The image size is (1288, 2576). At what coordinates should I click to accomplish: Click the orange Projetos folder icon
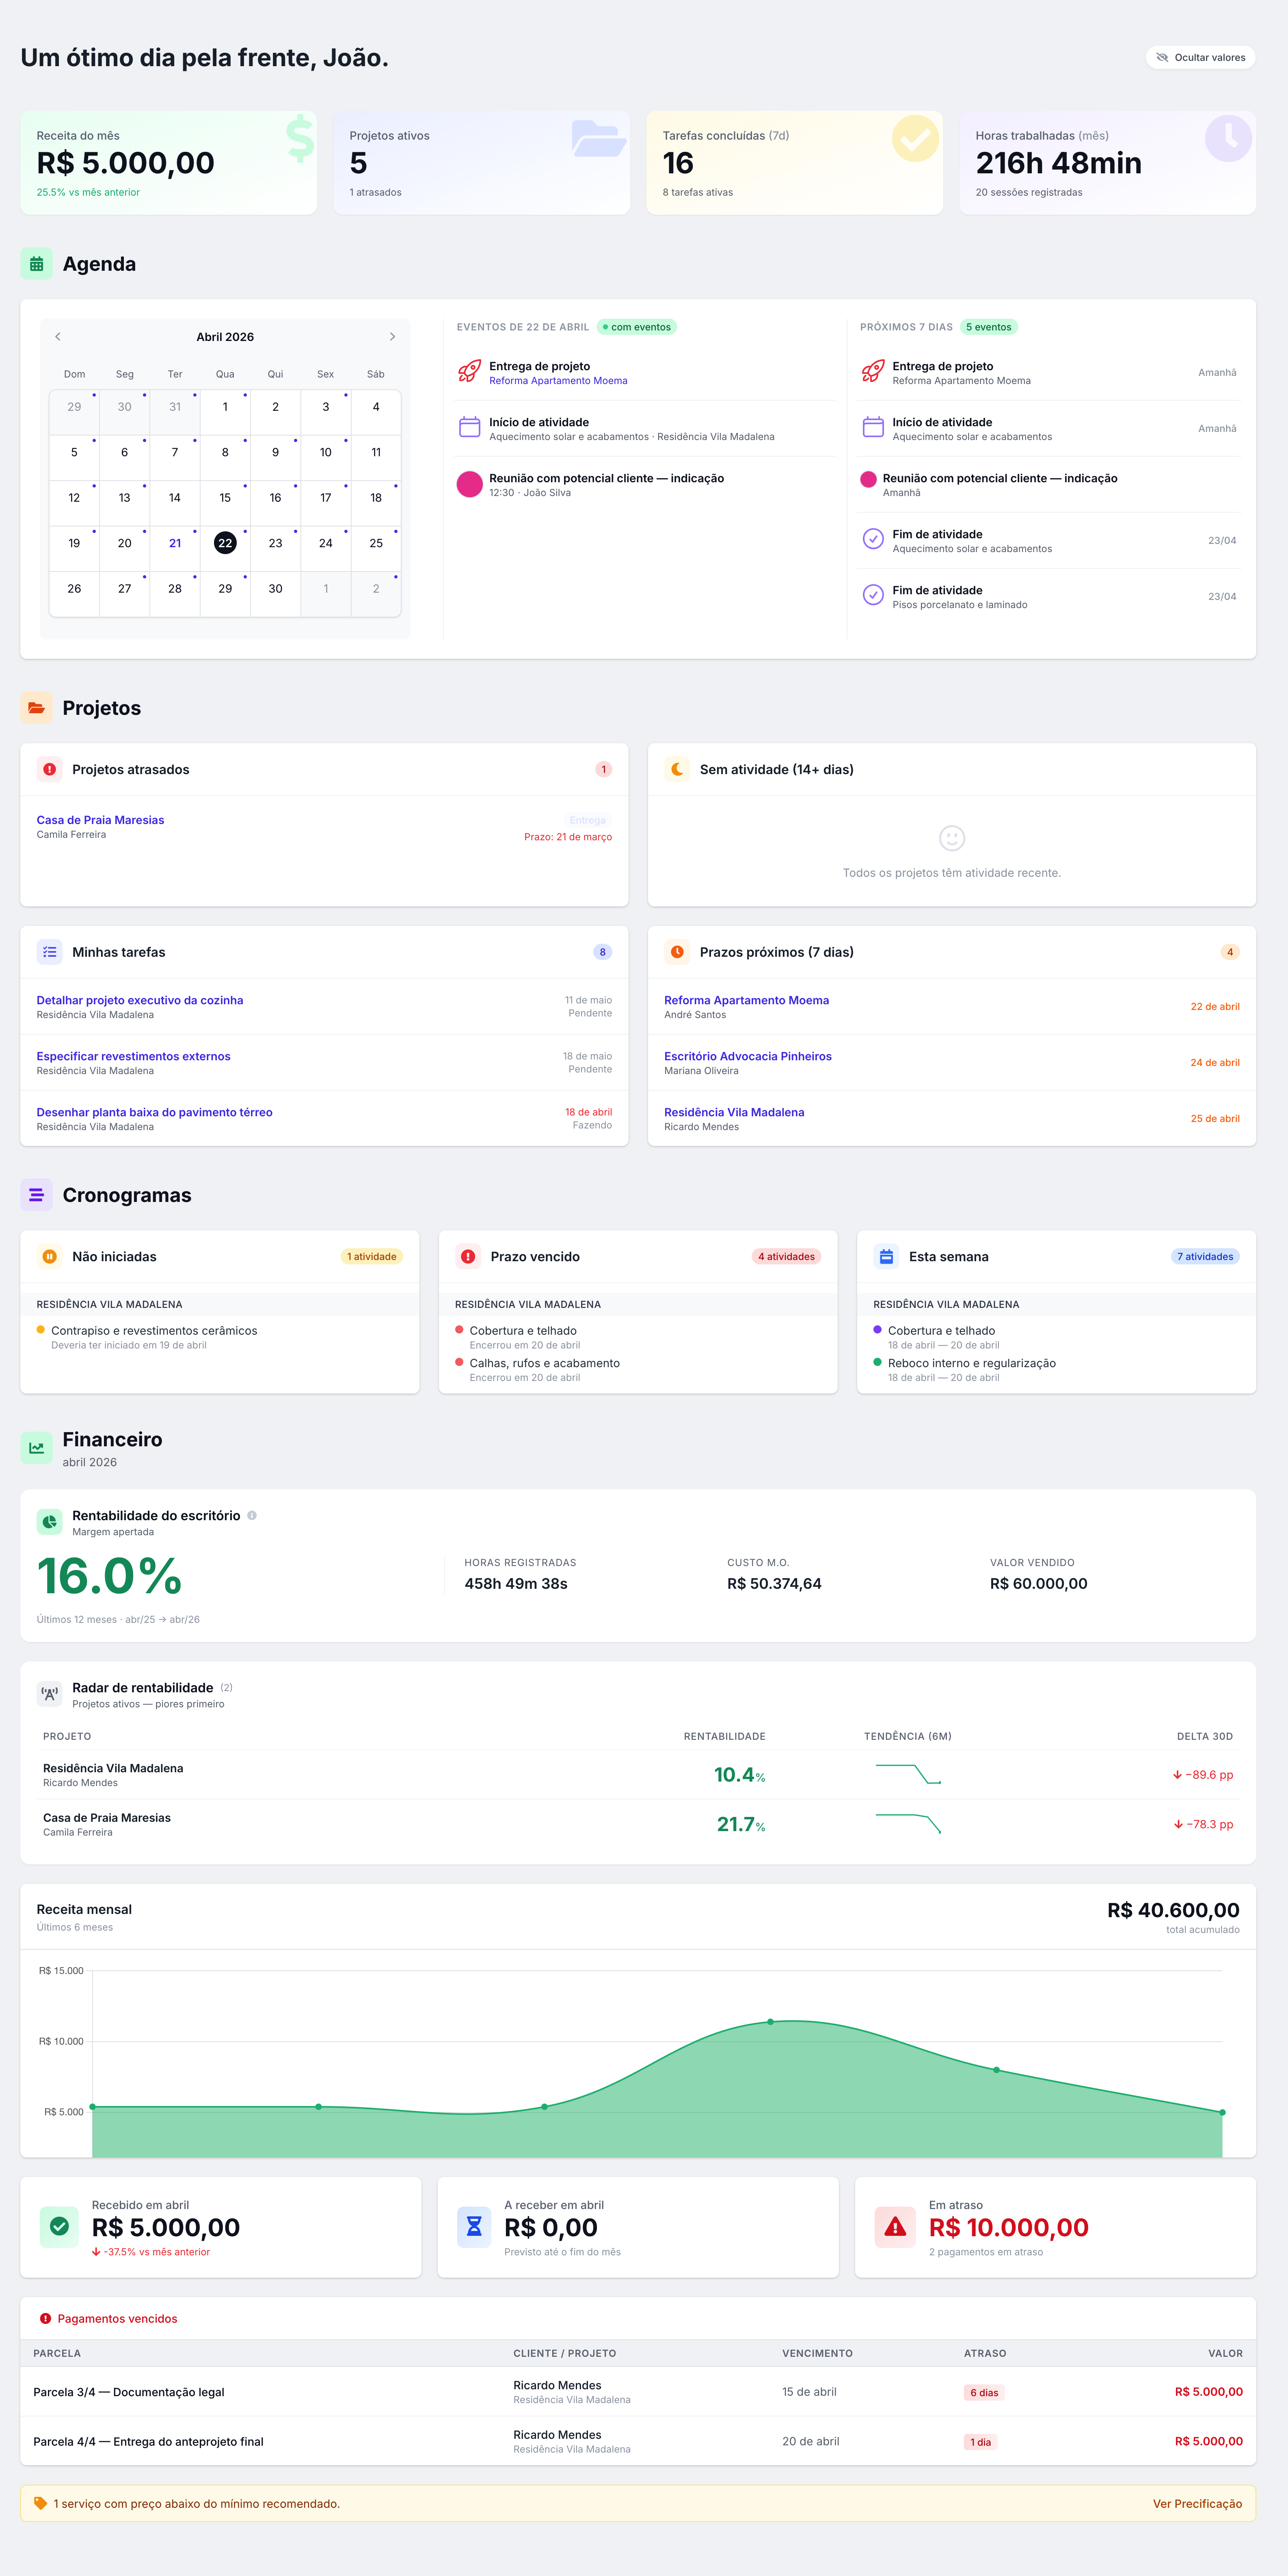pos(37,708)
